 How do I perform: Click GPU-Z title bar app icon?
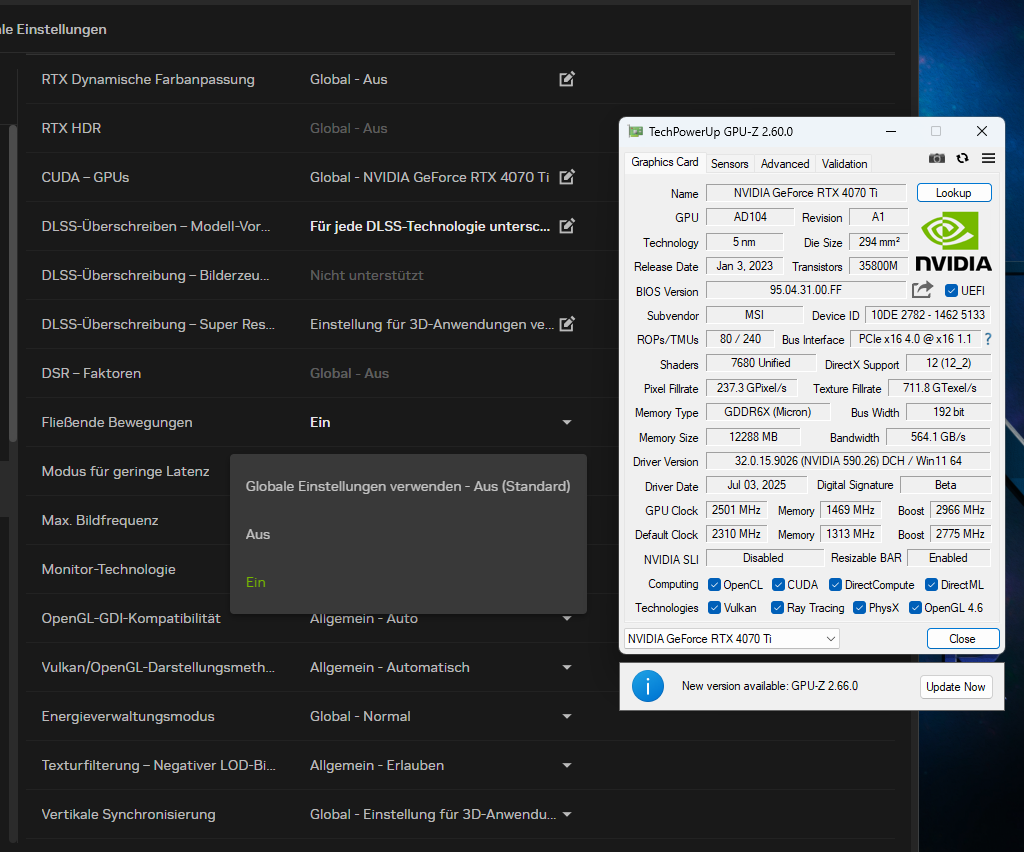(x=635, y=131)
